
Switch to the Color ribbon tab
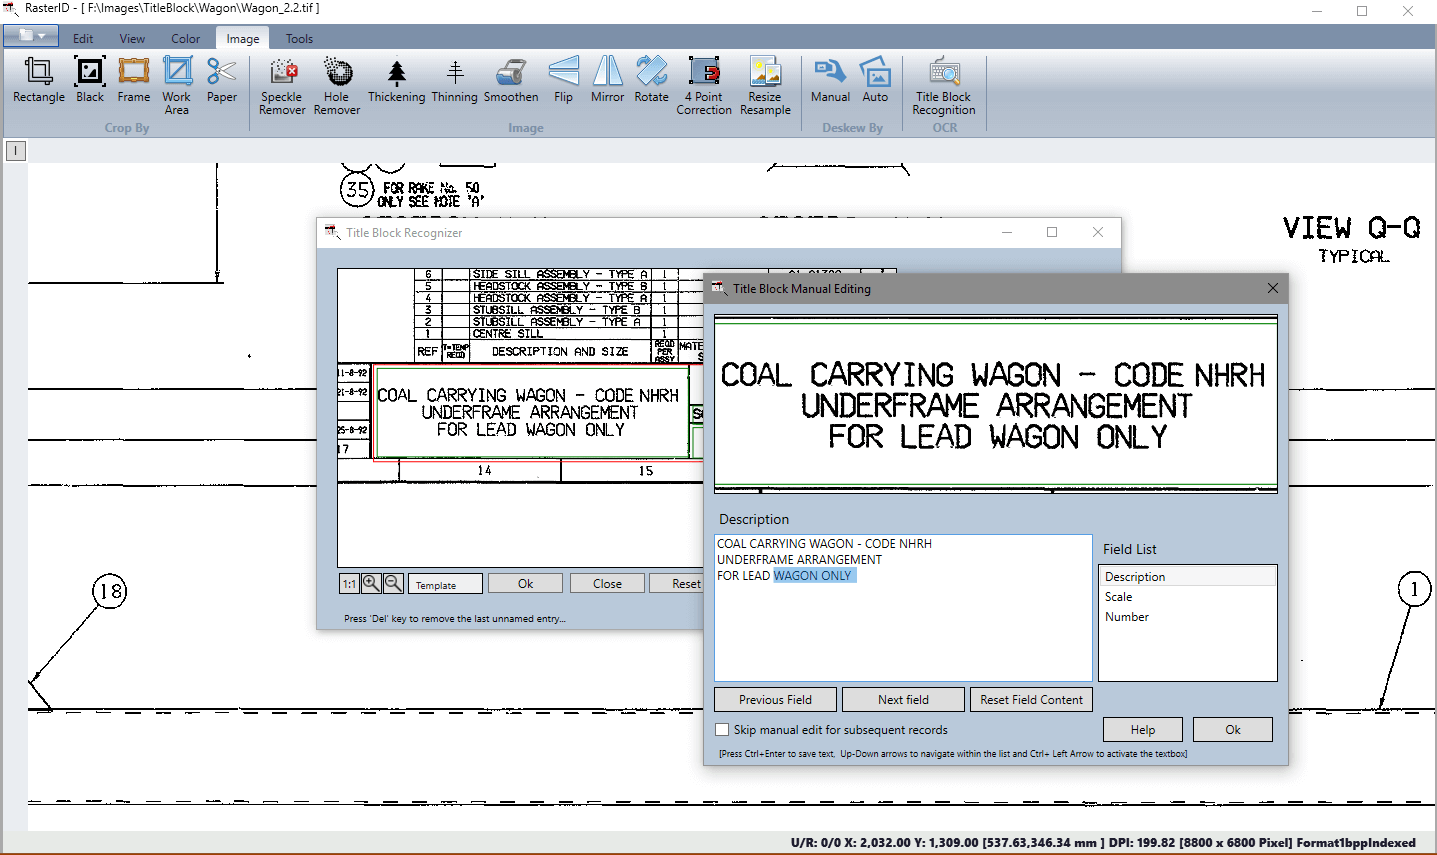185,39
